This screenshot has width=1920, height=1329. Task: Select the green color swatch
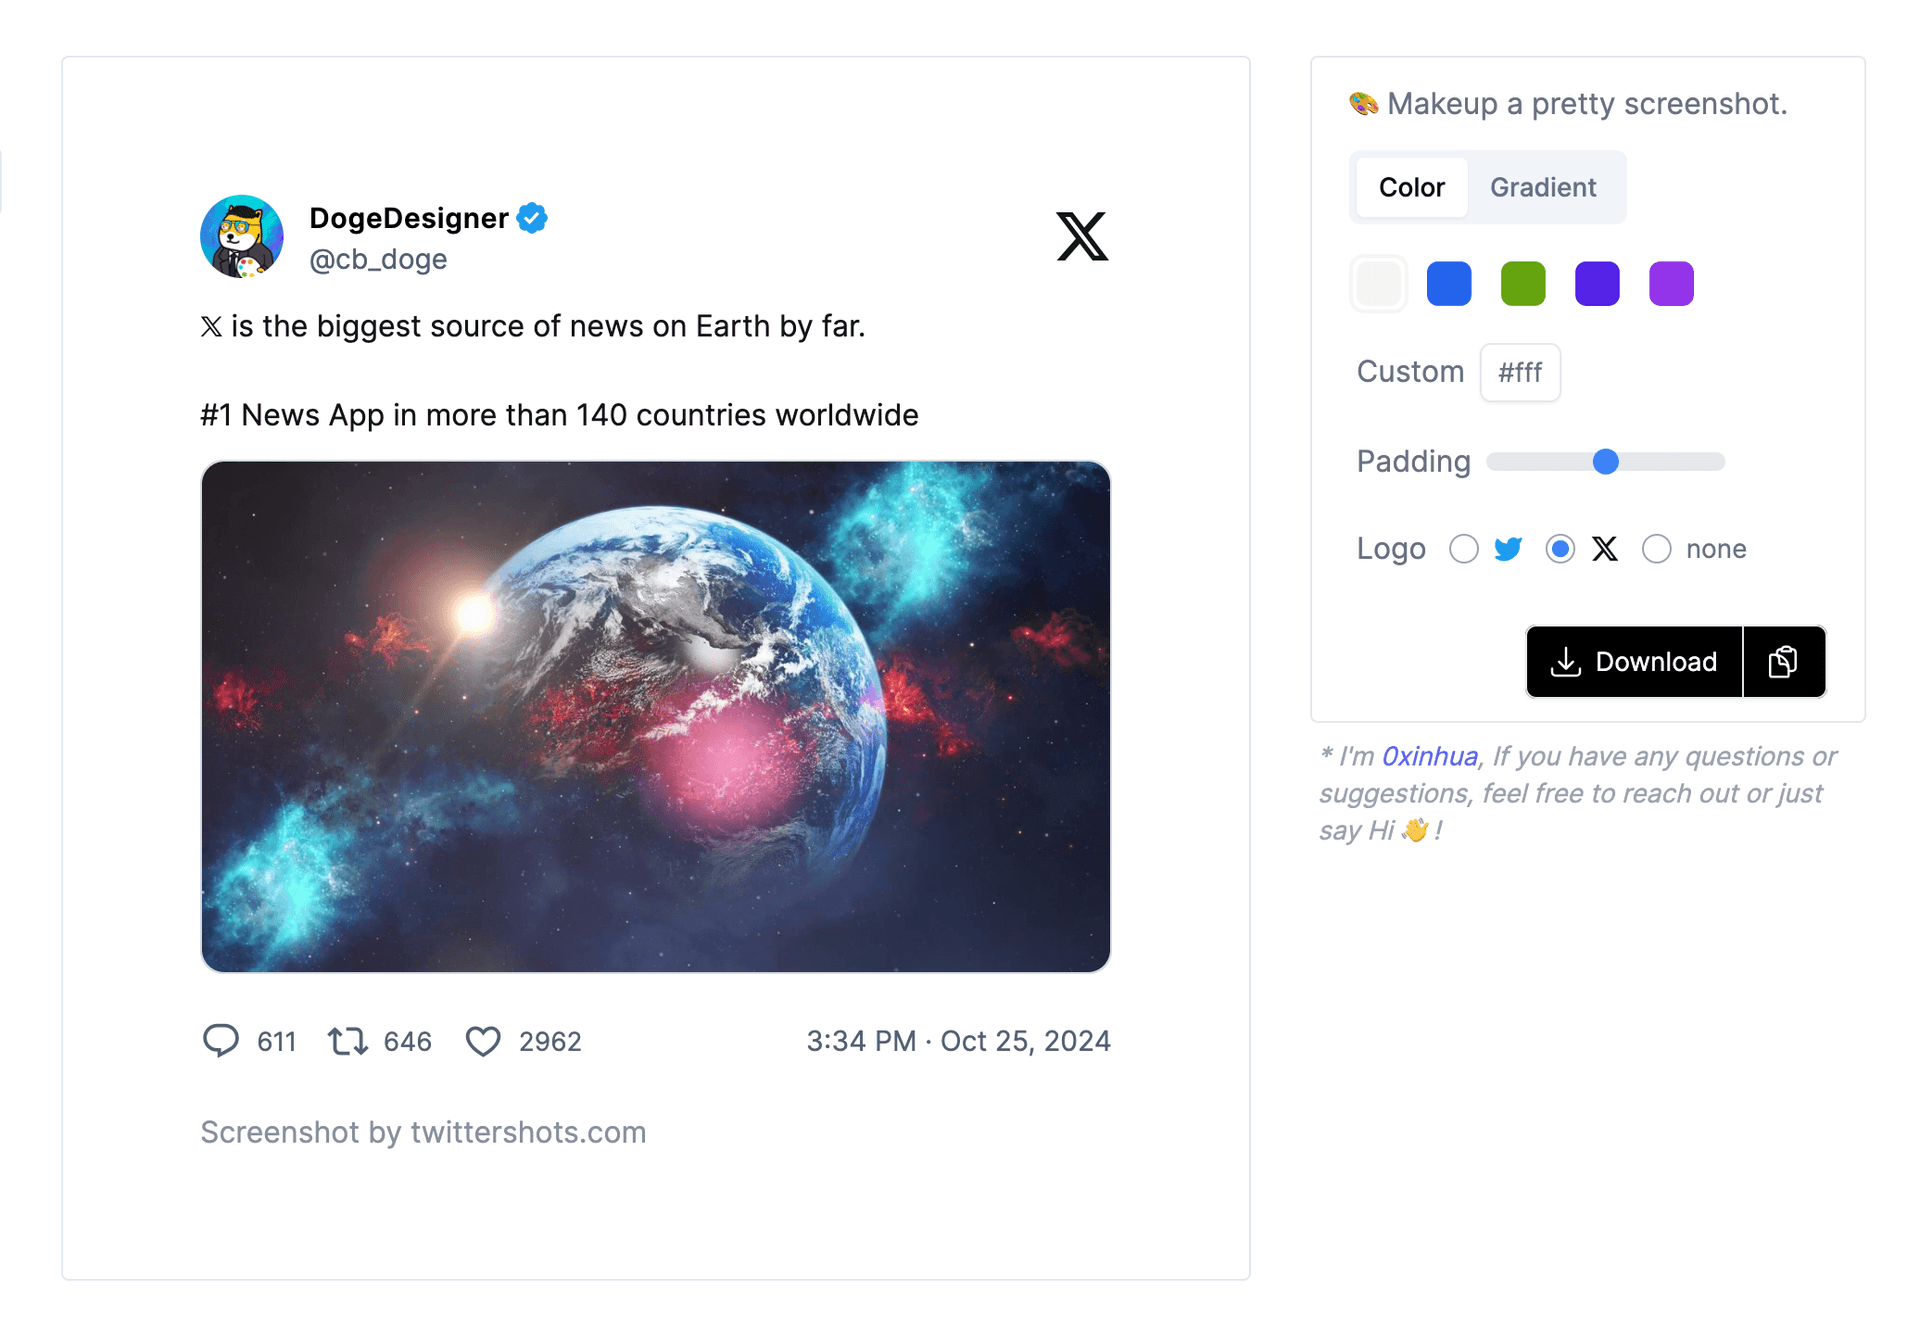1525,283
